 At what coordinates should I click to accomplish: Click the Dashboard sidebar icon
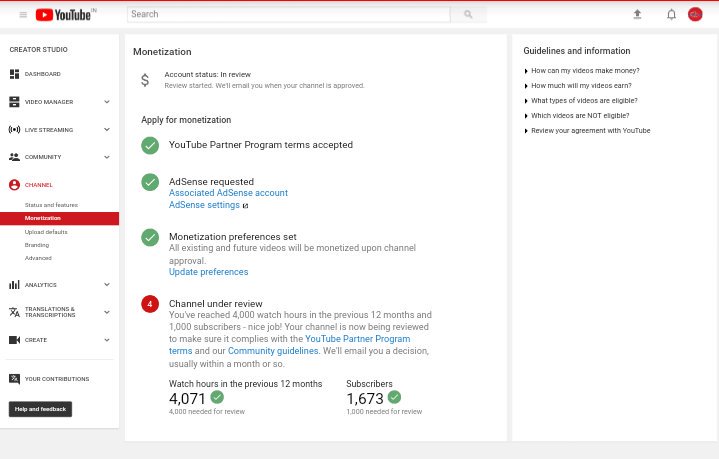tap(14, 74)
